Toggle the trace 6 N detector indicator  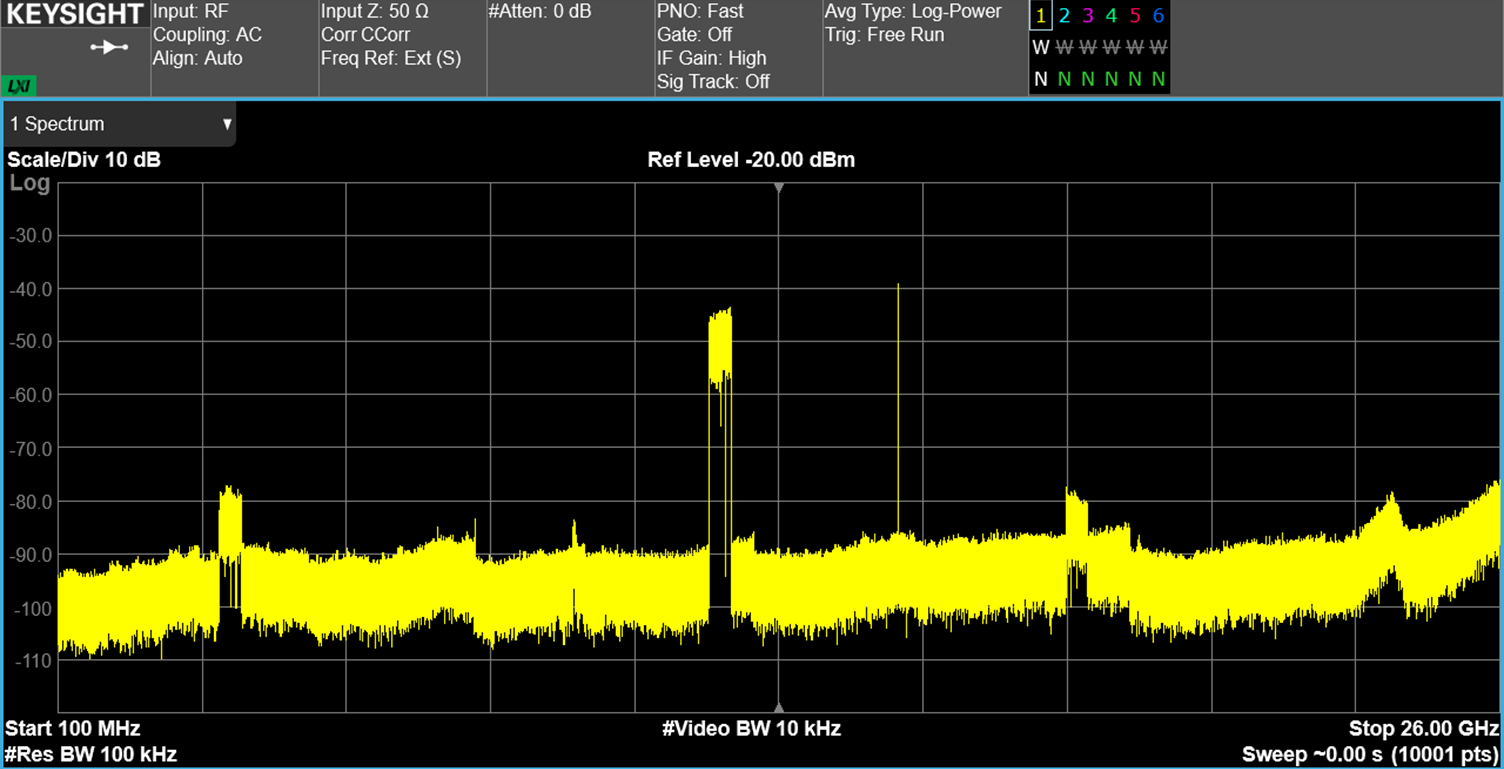coord(1158,79)
